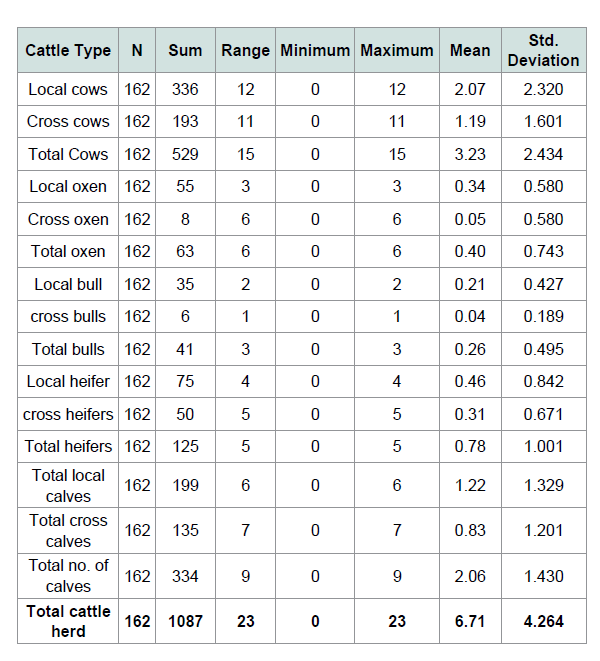Select the Local cows row label
This screenshot has height=661, width=600.
[x=68, y=89]
